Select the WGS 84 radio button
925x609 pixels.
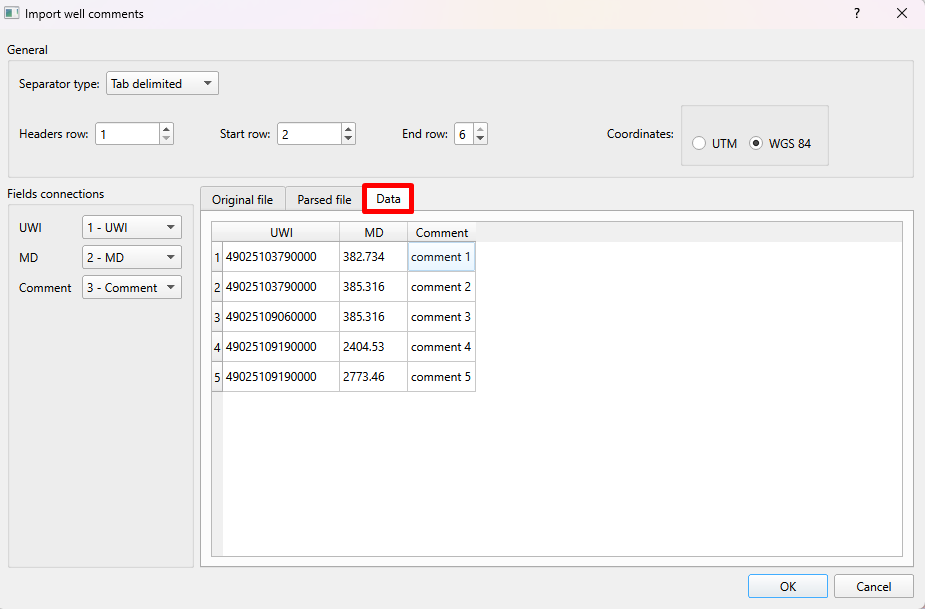(757, 143)
